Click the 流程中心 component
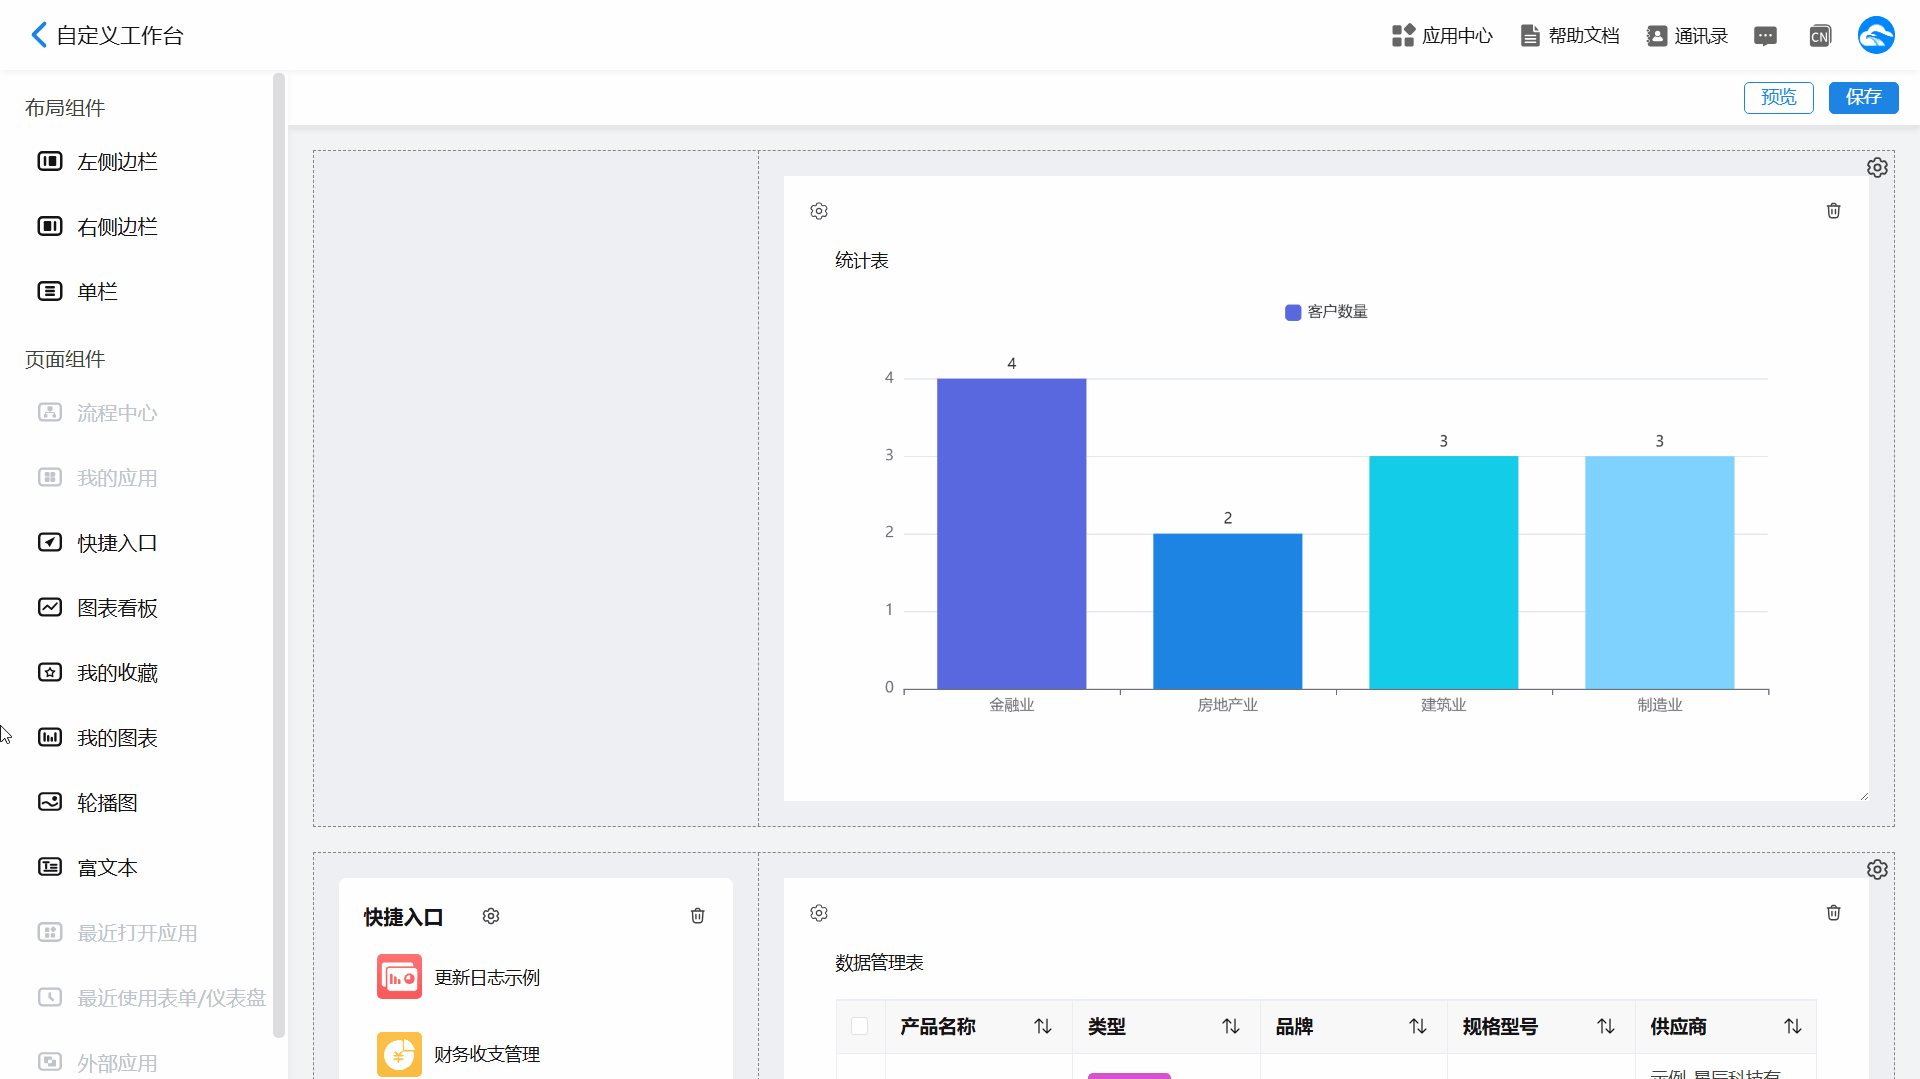This screenshot has height=1079, width=1920. pyautogui.click(x=98, y=413)
